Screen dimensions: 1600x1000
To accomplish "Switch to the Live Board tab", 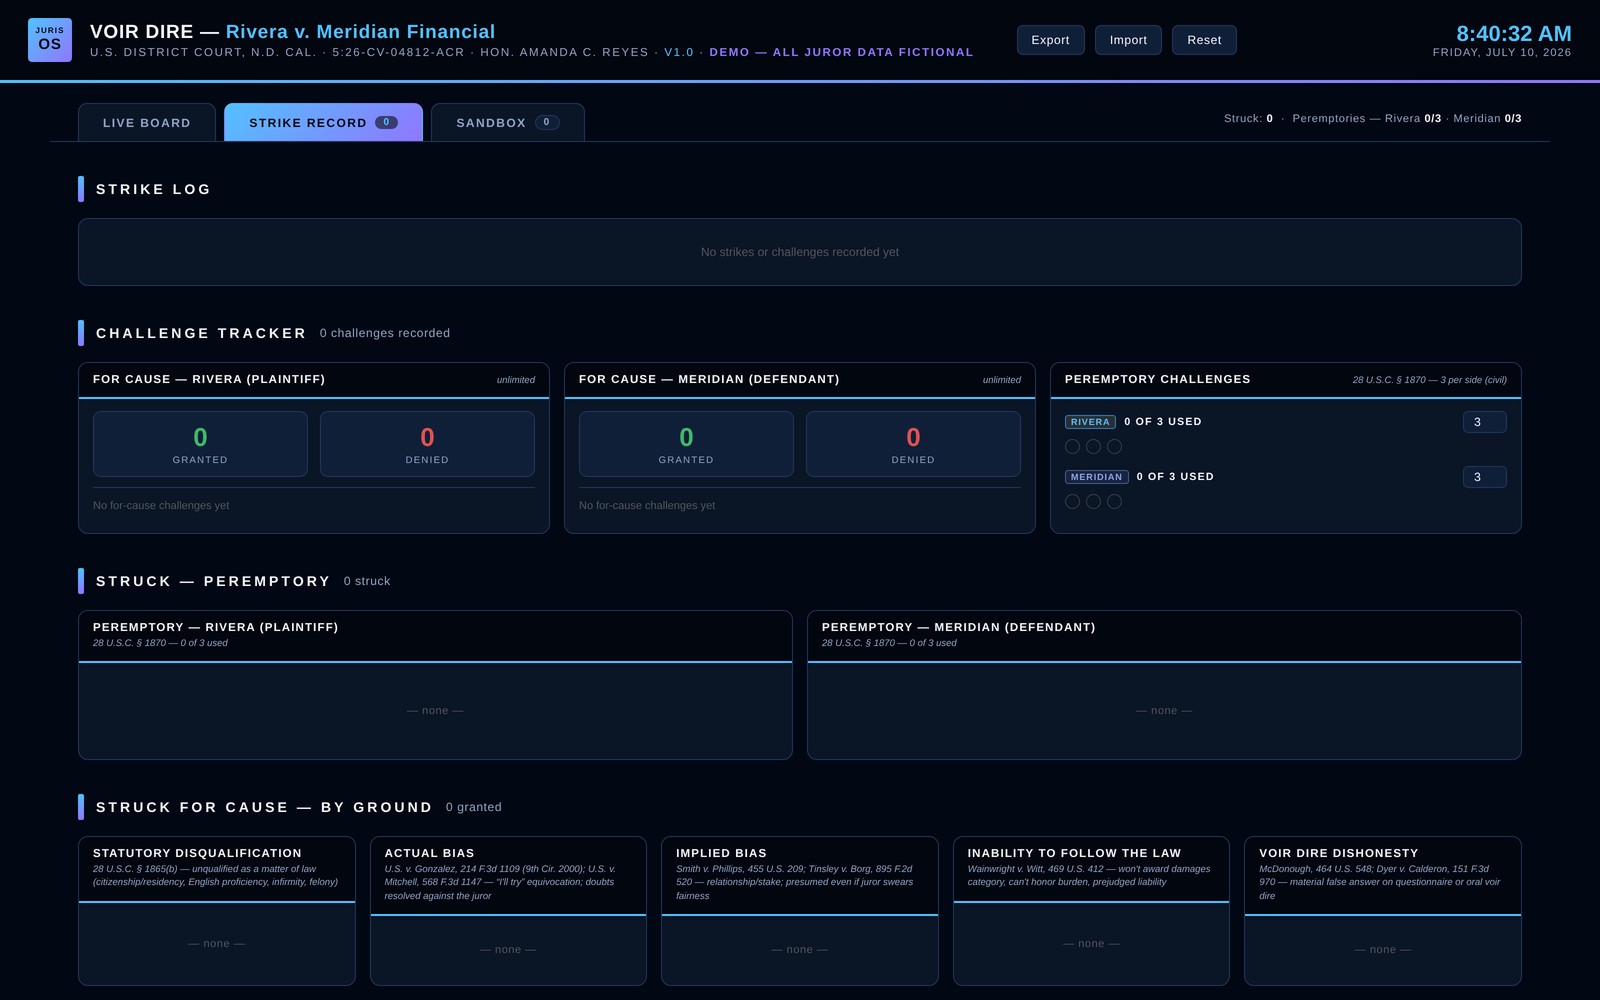I will coord(147,122).
